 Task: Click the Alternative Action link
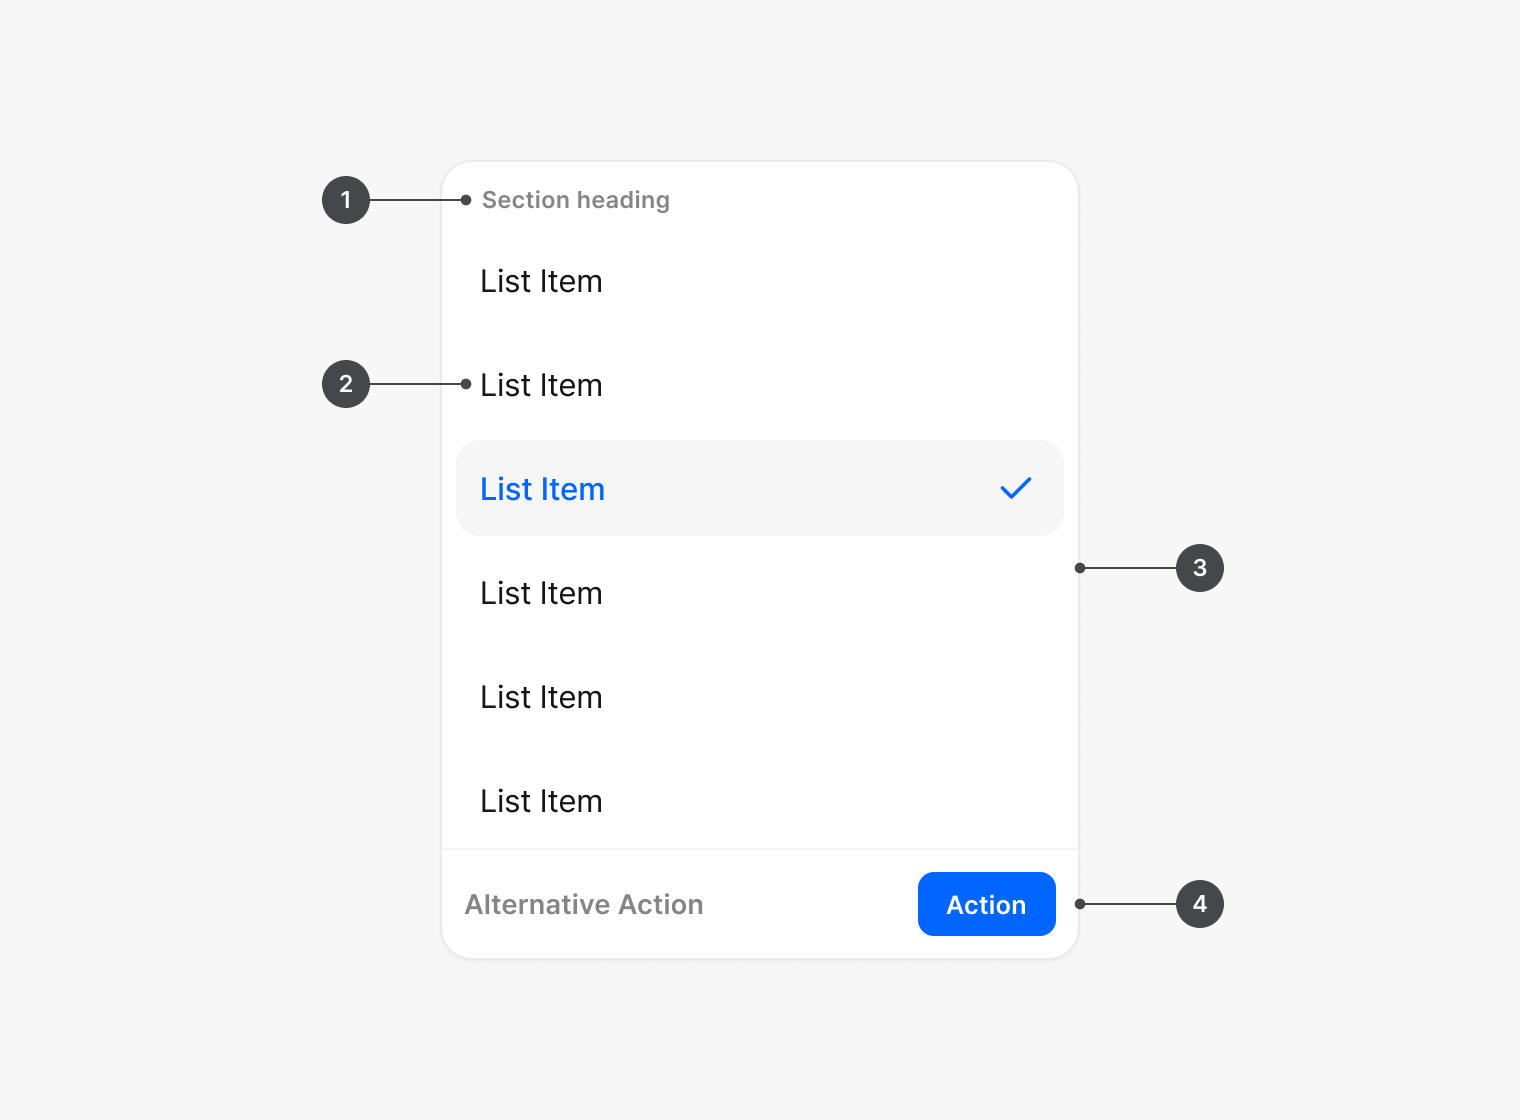point(584,905)
